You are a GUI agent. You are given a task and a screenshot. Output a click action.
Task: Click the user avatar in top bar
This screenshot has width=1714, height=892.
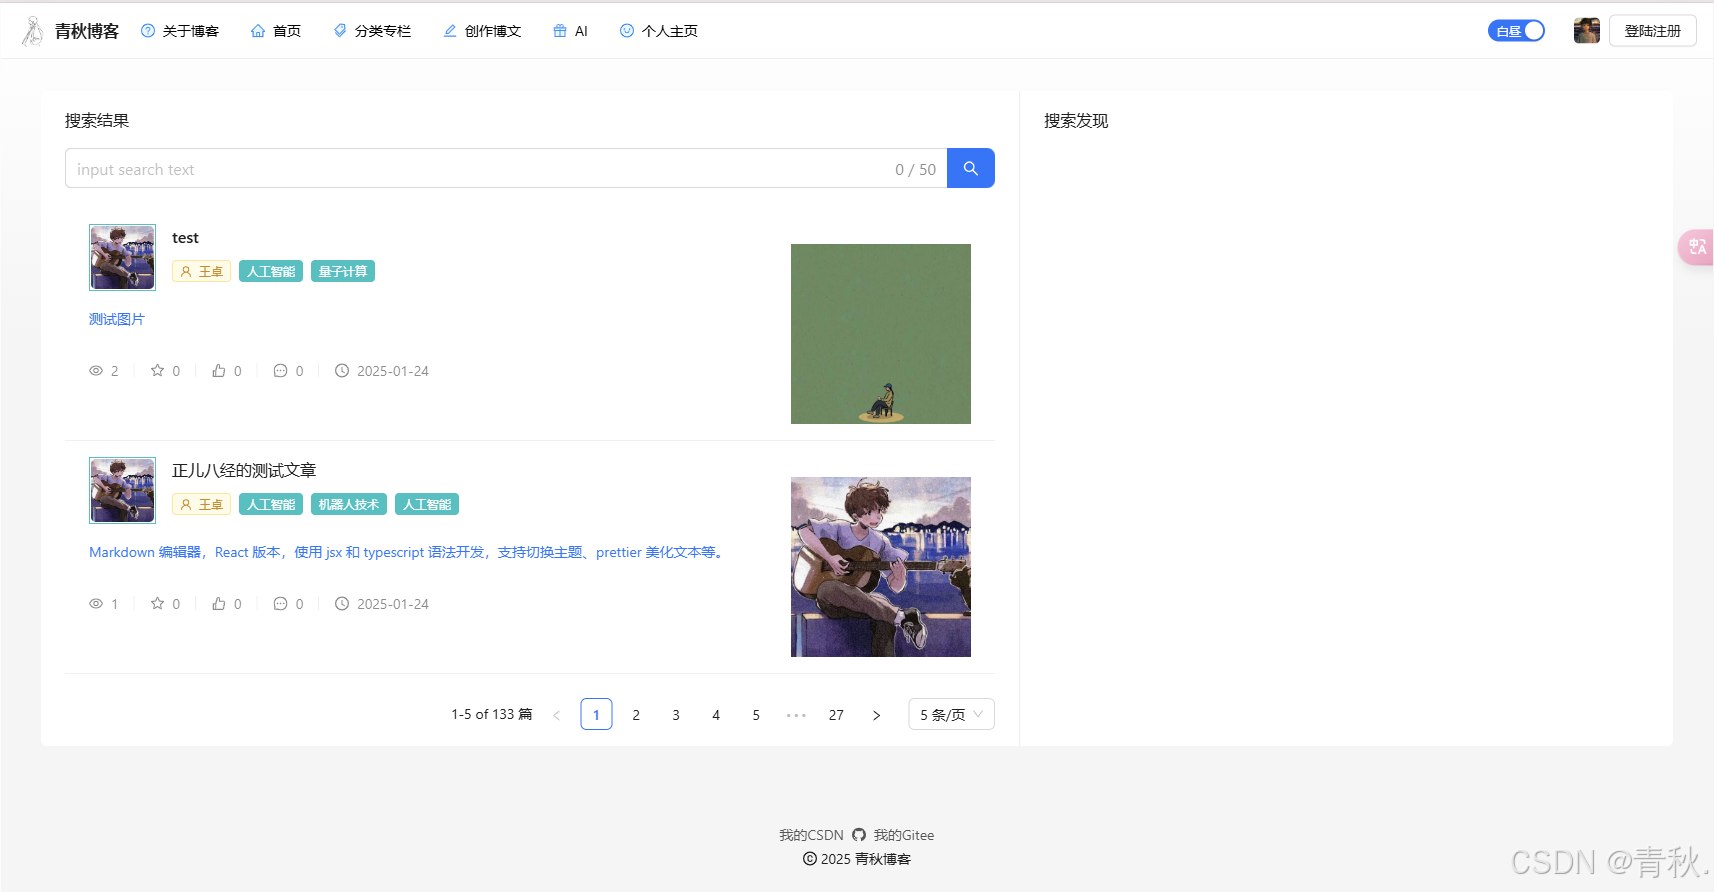click(x=1586, y=31)
